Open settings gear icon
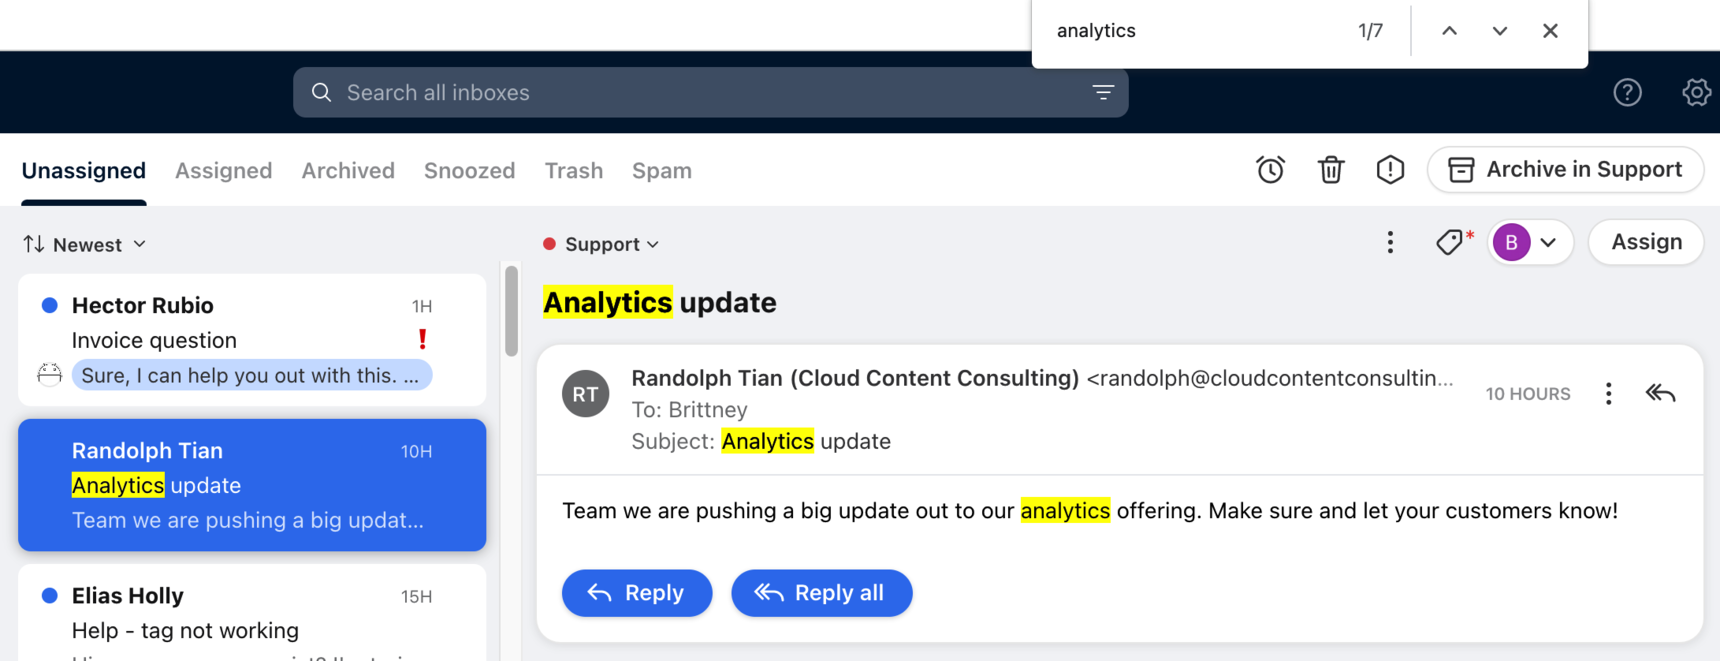The image size is (1720, 661). 1696,92
